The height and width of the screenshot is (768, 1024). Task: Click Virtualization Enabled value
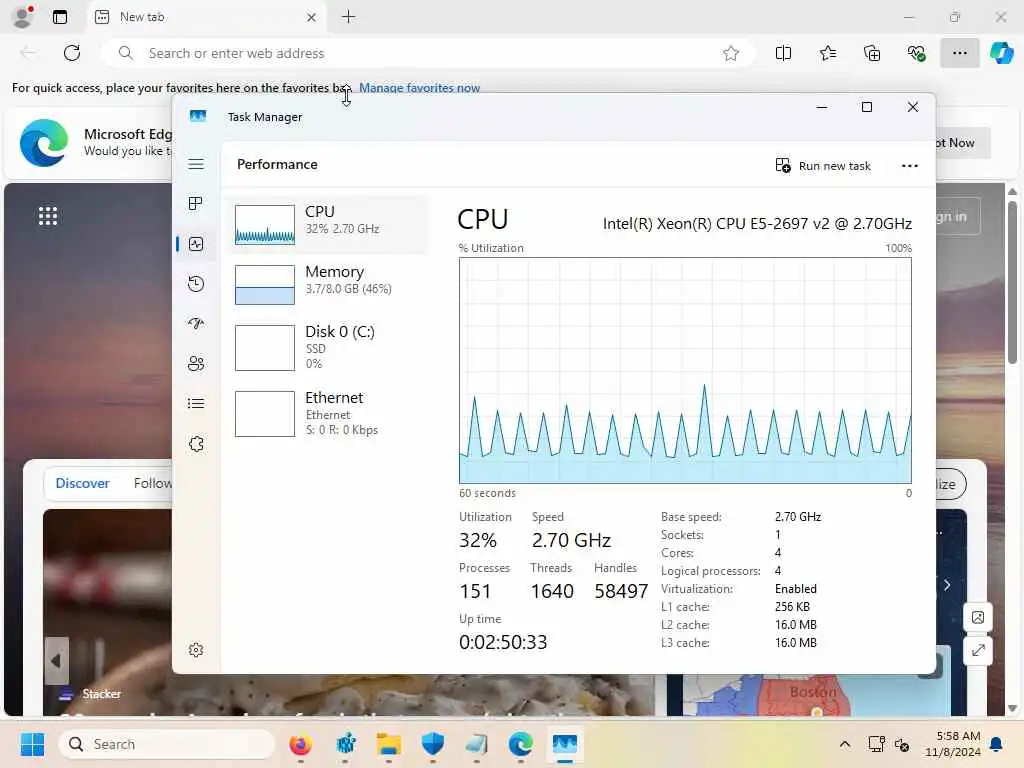[795, 588]
